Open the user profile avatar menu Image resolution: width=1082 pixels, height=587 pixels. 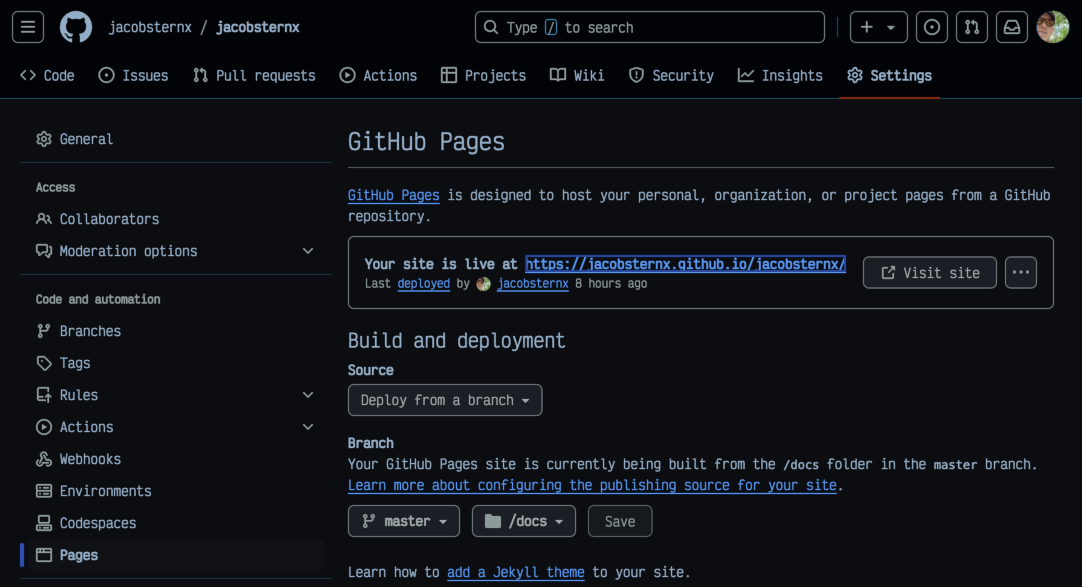pos(1052,28)
